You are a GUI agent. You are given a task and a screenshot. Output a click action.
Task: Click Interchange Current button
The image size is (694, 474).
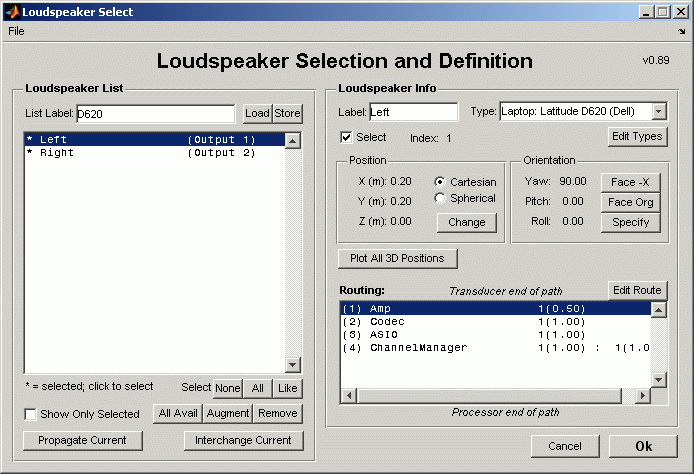click(243, 440)
